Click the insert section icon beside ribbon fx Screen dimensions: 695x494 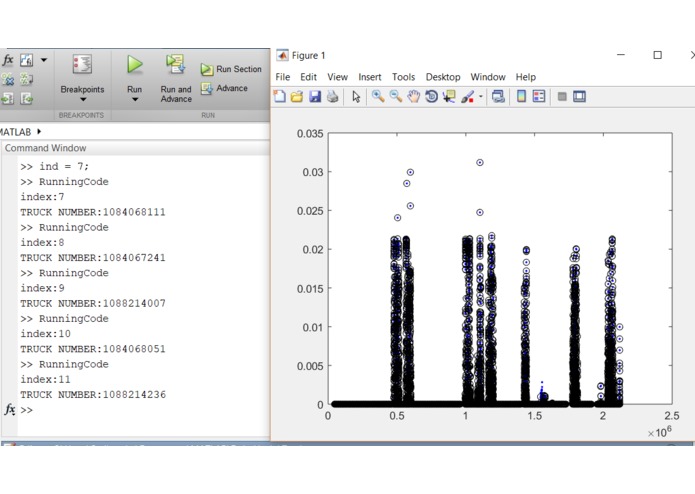coord(27,60)
